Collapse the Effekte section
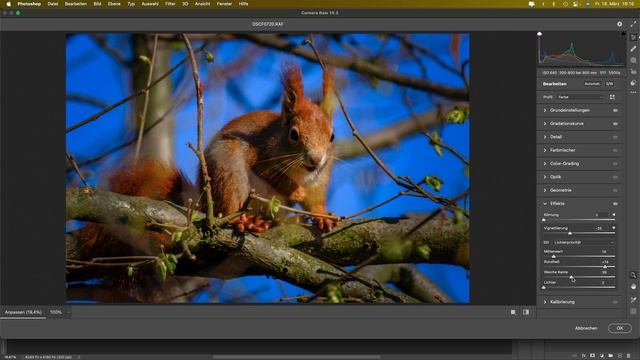 [545, 203]
